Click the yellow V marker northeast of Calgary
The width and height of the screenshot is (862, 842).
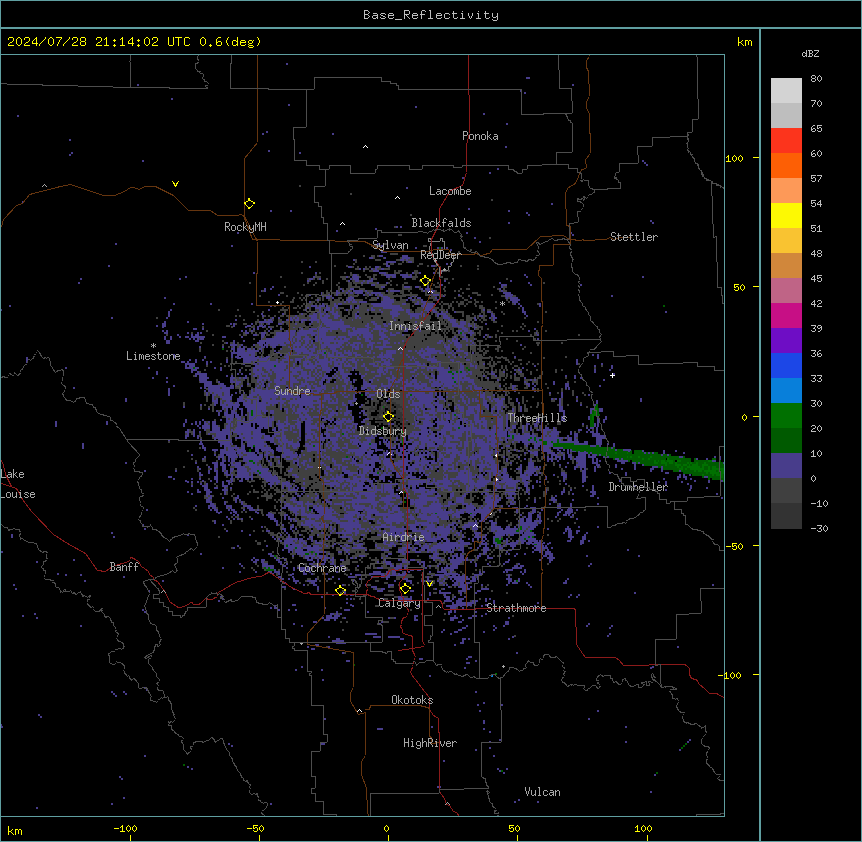pyautogui.click(x=429, y=584)
